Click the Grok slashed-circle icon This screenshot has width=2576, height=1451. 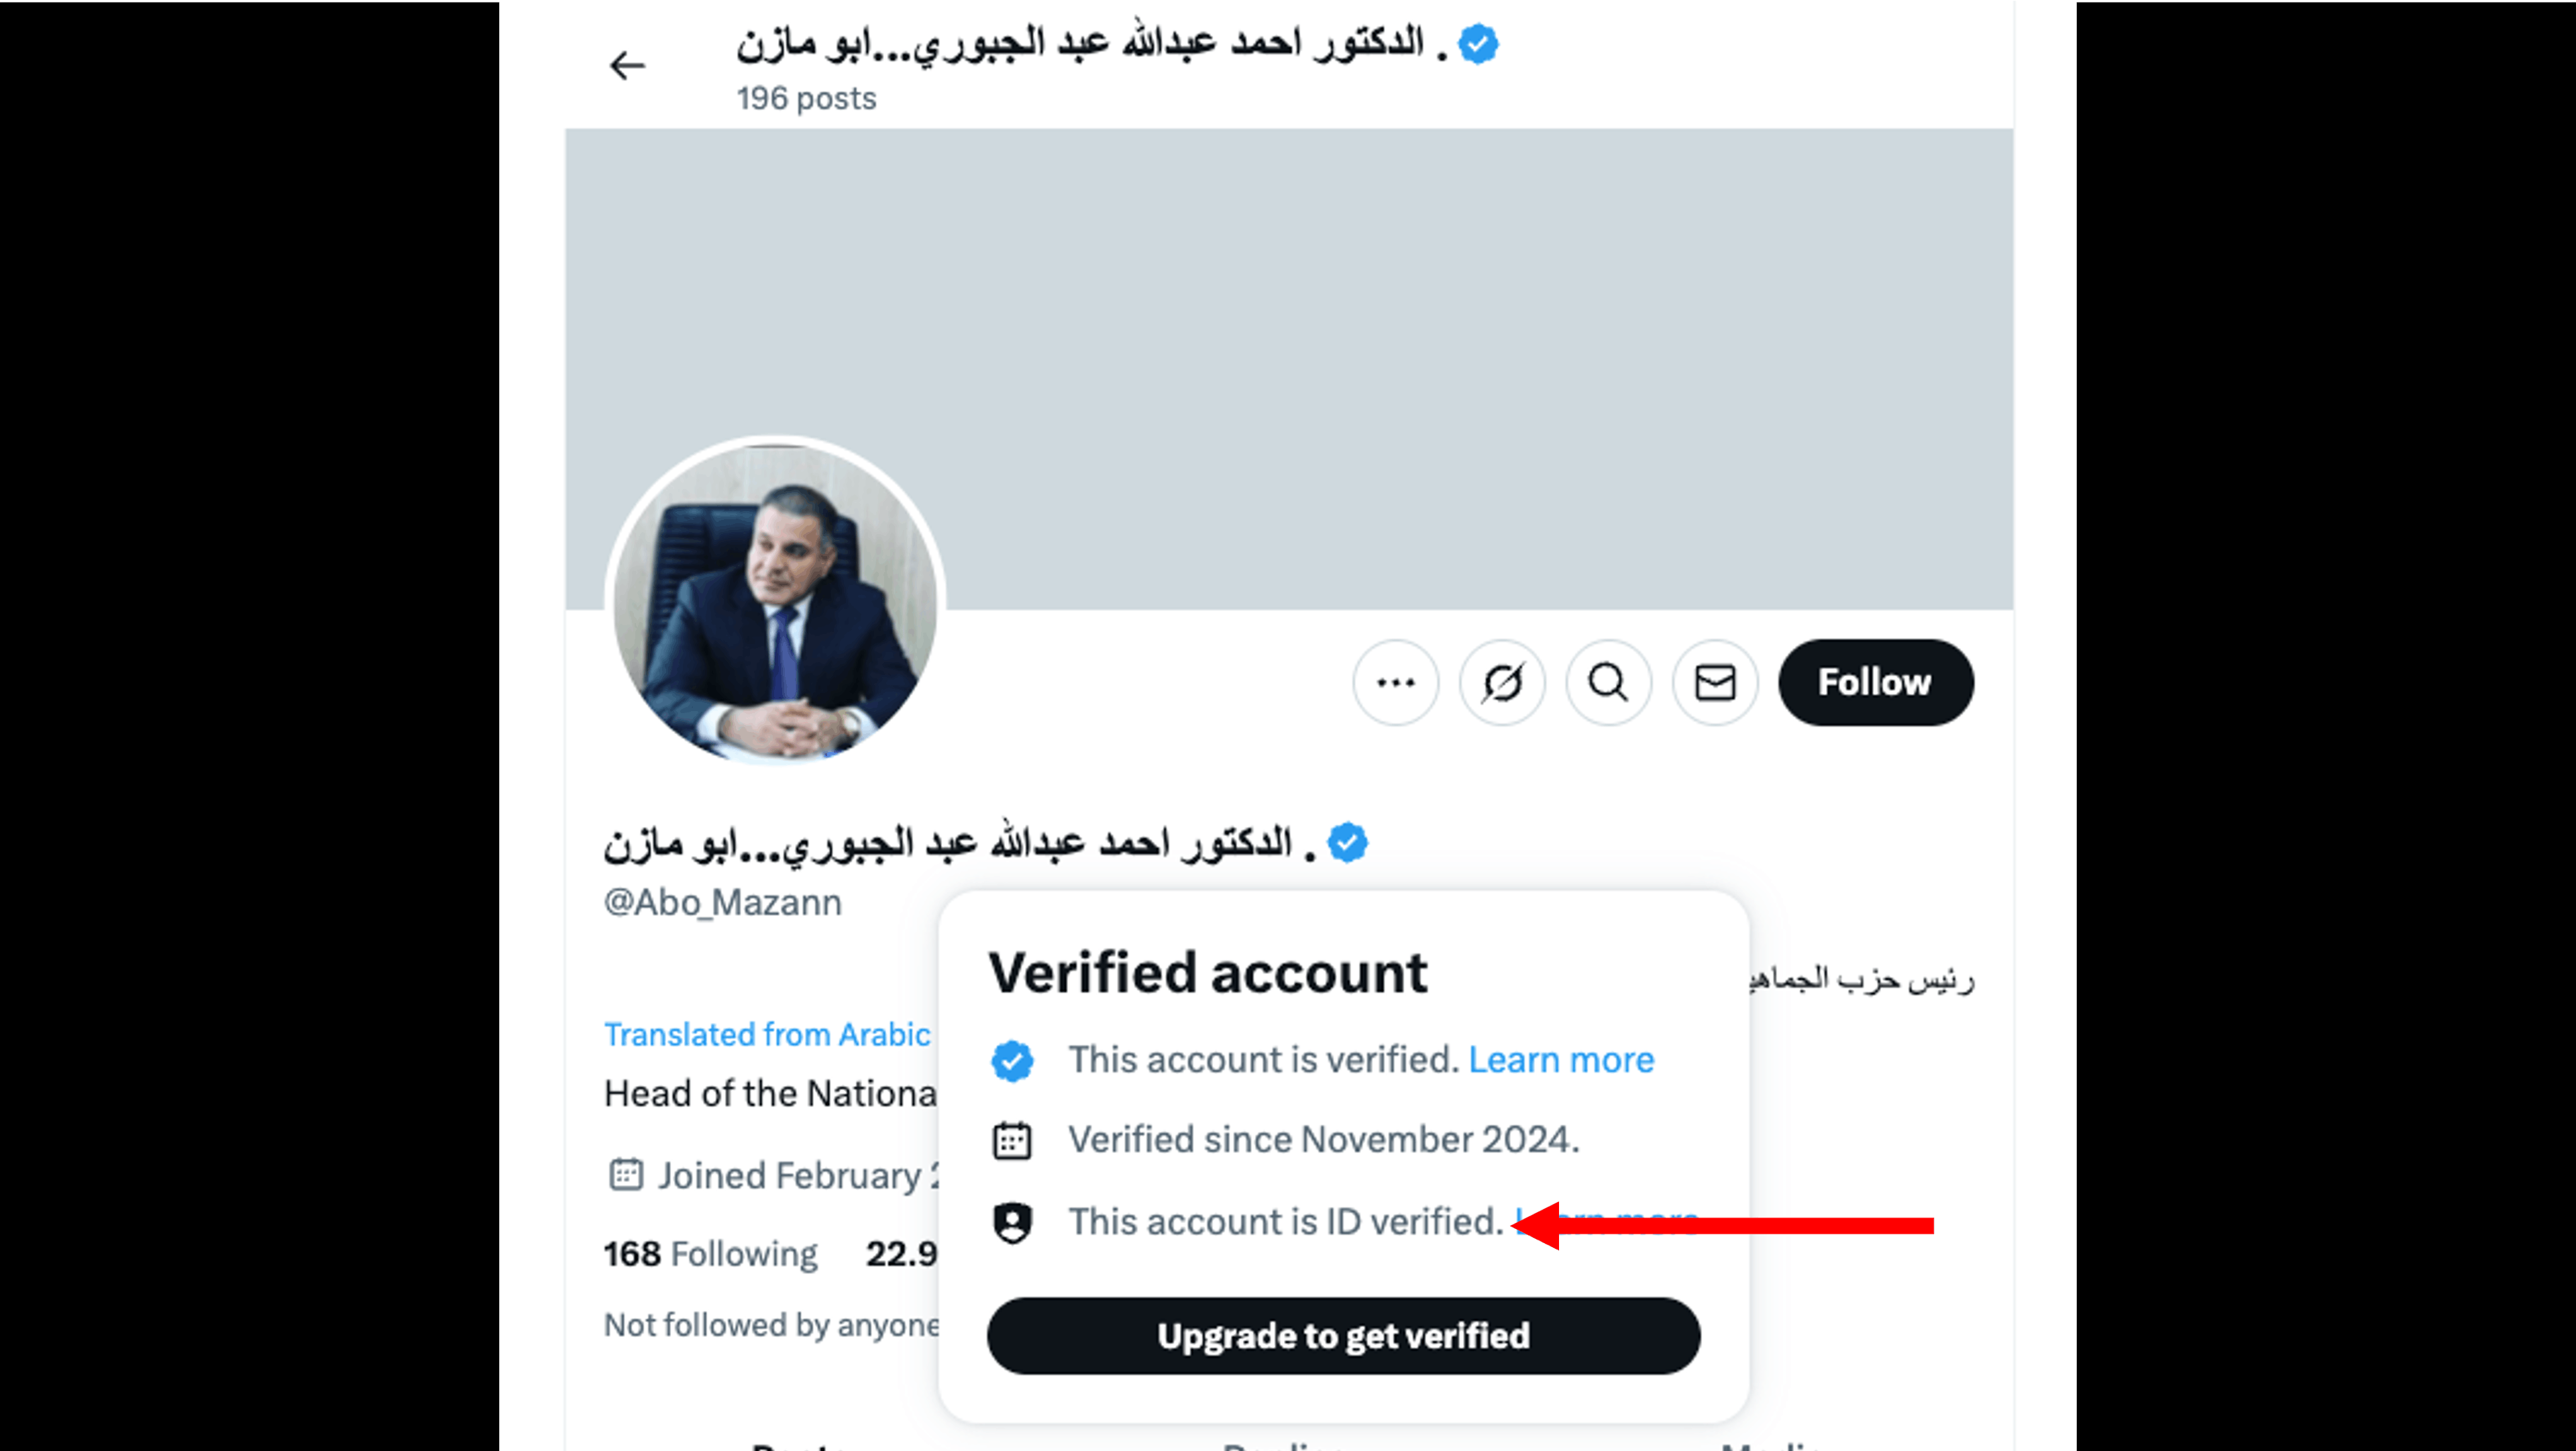(1502, 683)
